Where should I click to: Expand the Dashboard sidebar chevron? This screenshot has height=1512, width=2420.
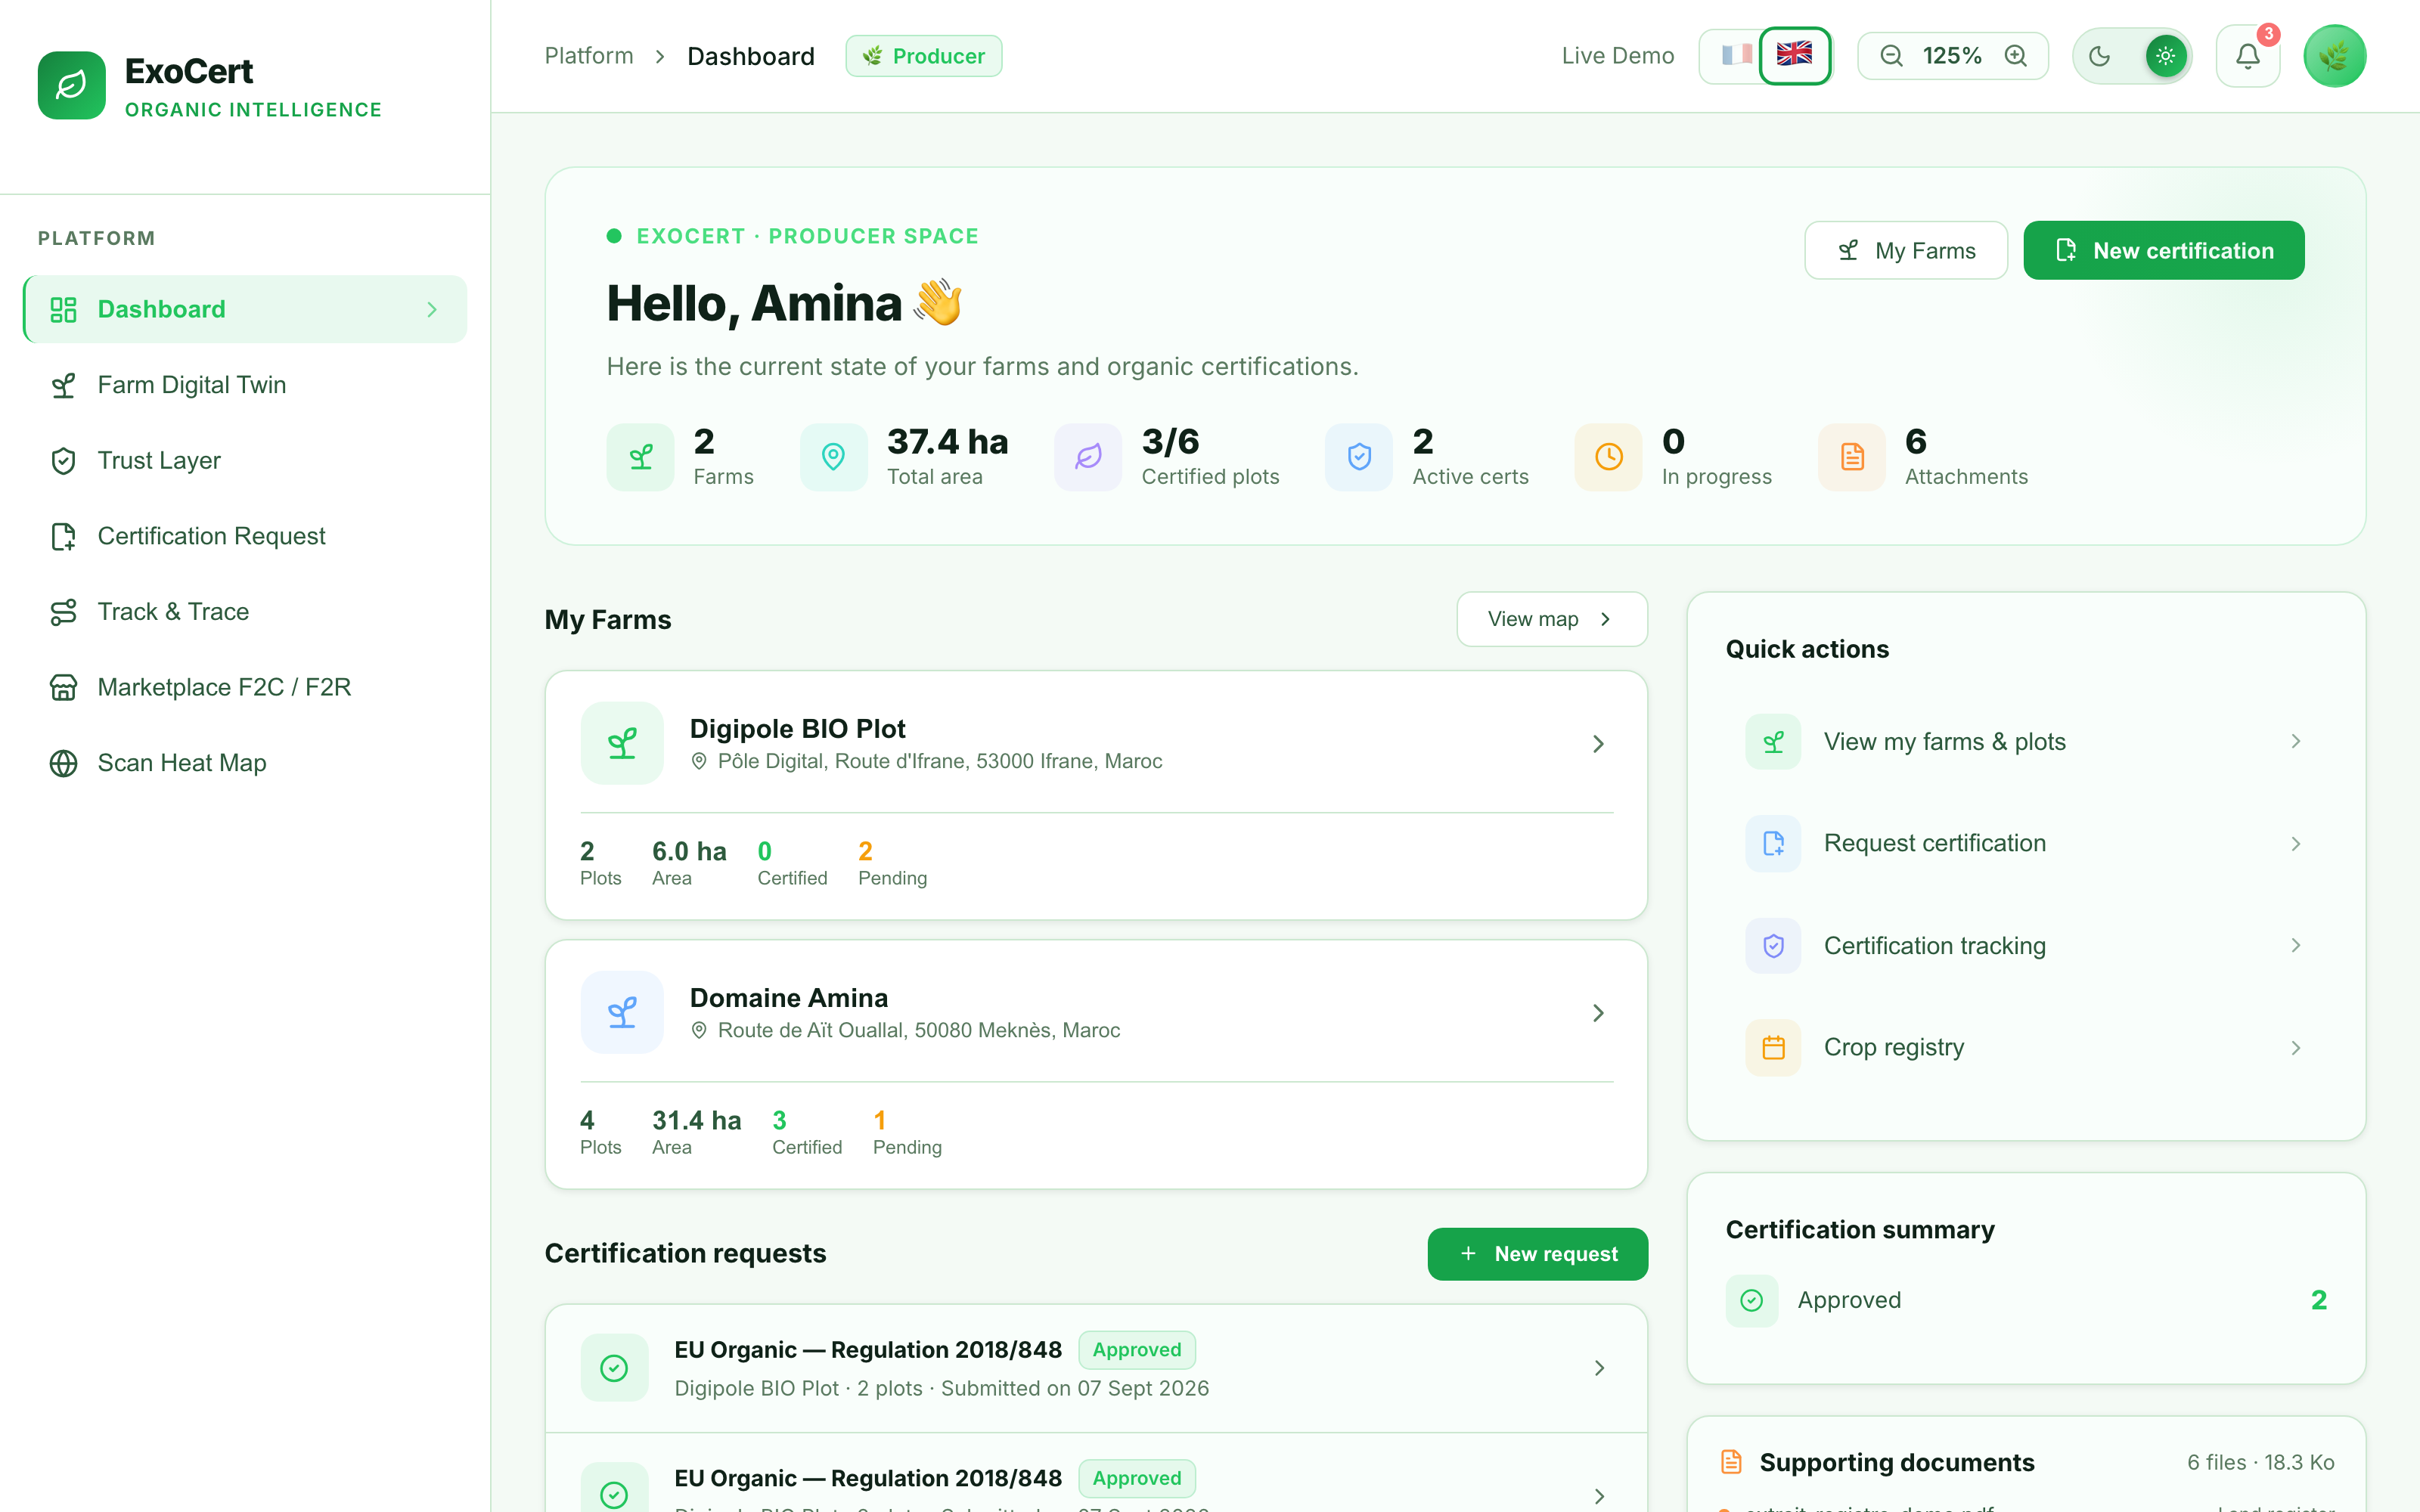pos(432,310)
